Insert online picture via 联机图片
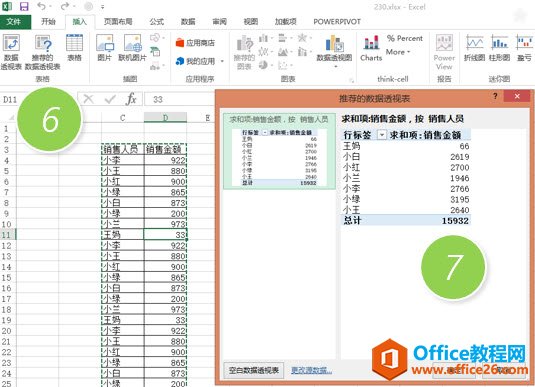 pos(132,48)
